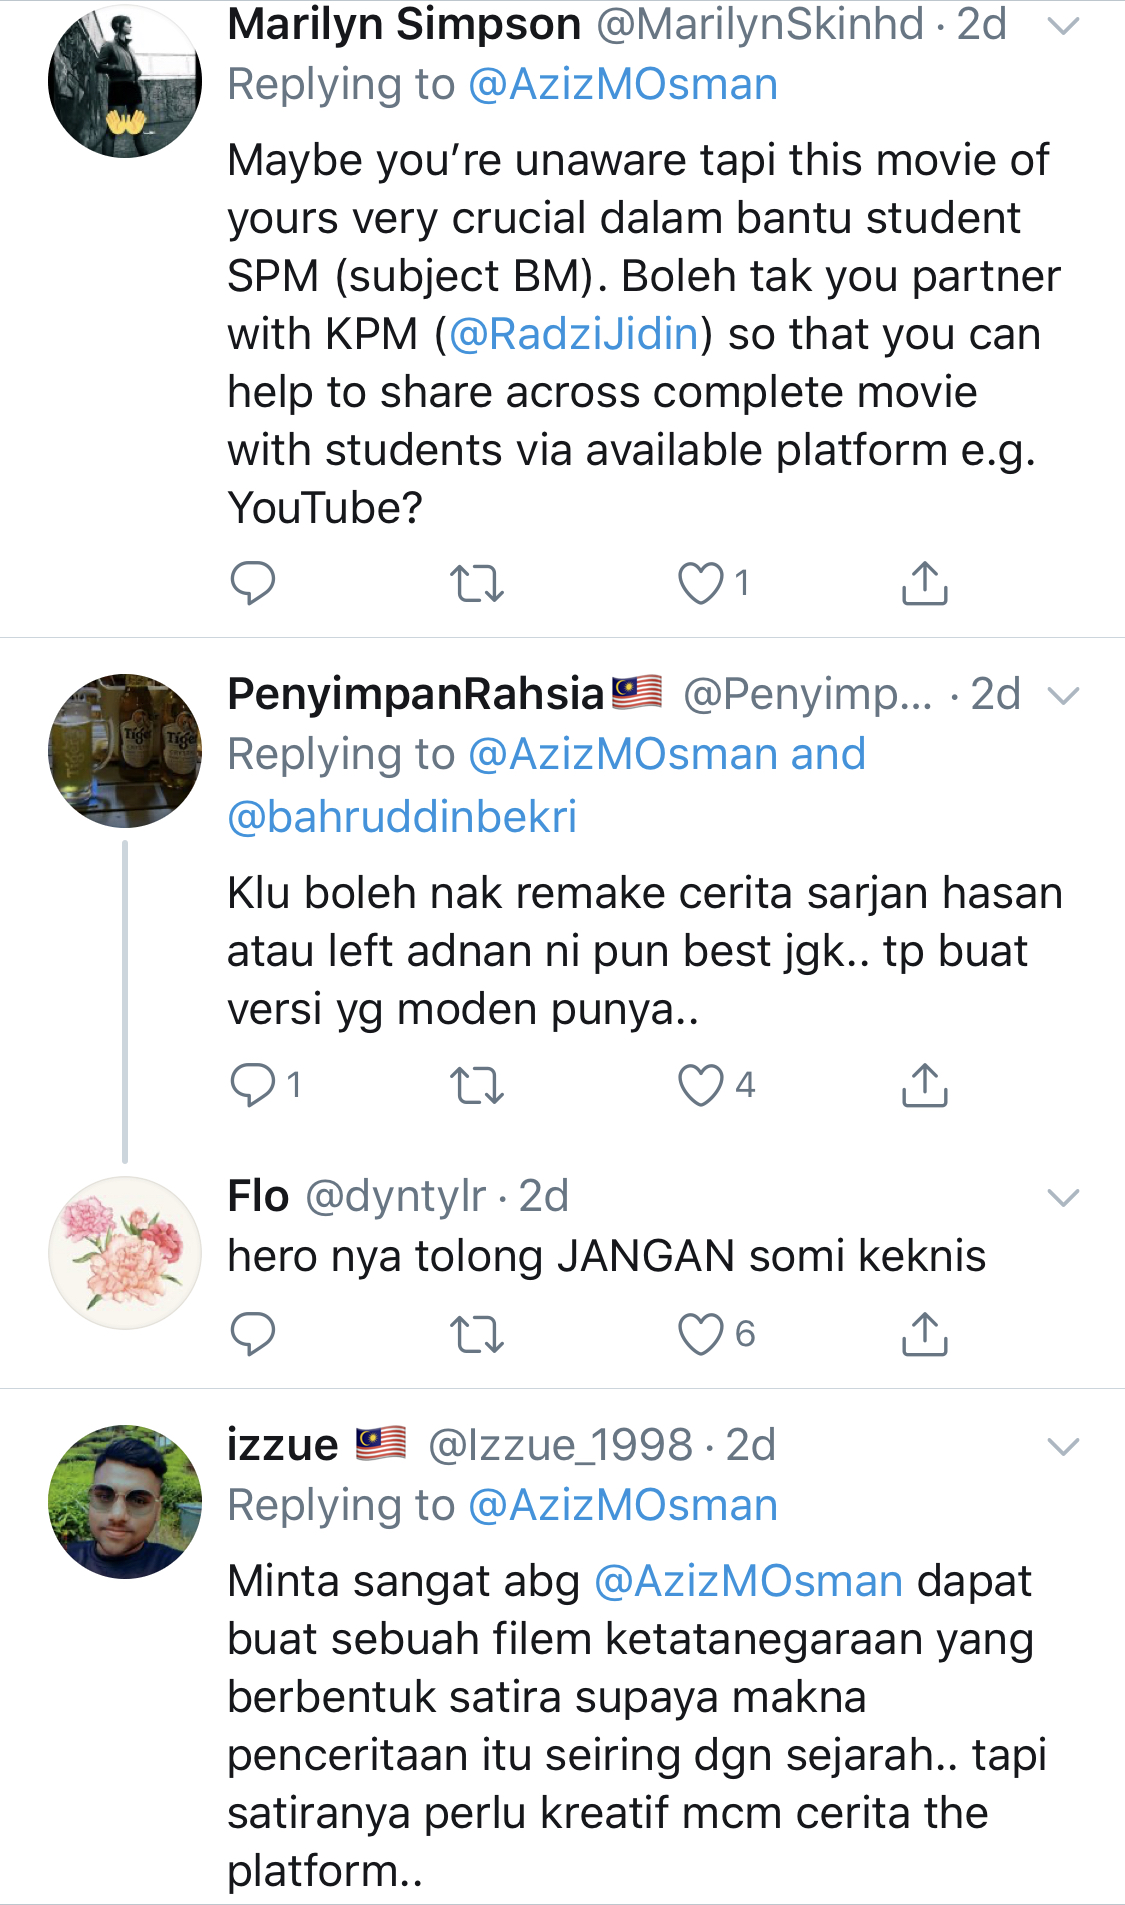The width and height of the screenshot is (1125, 1905).
Task: Retweet Marilyn Simpson's tweet
Action: [476, 583]
